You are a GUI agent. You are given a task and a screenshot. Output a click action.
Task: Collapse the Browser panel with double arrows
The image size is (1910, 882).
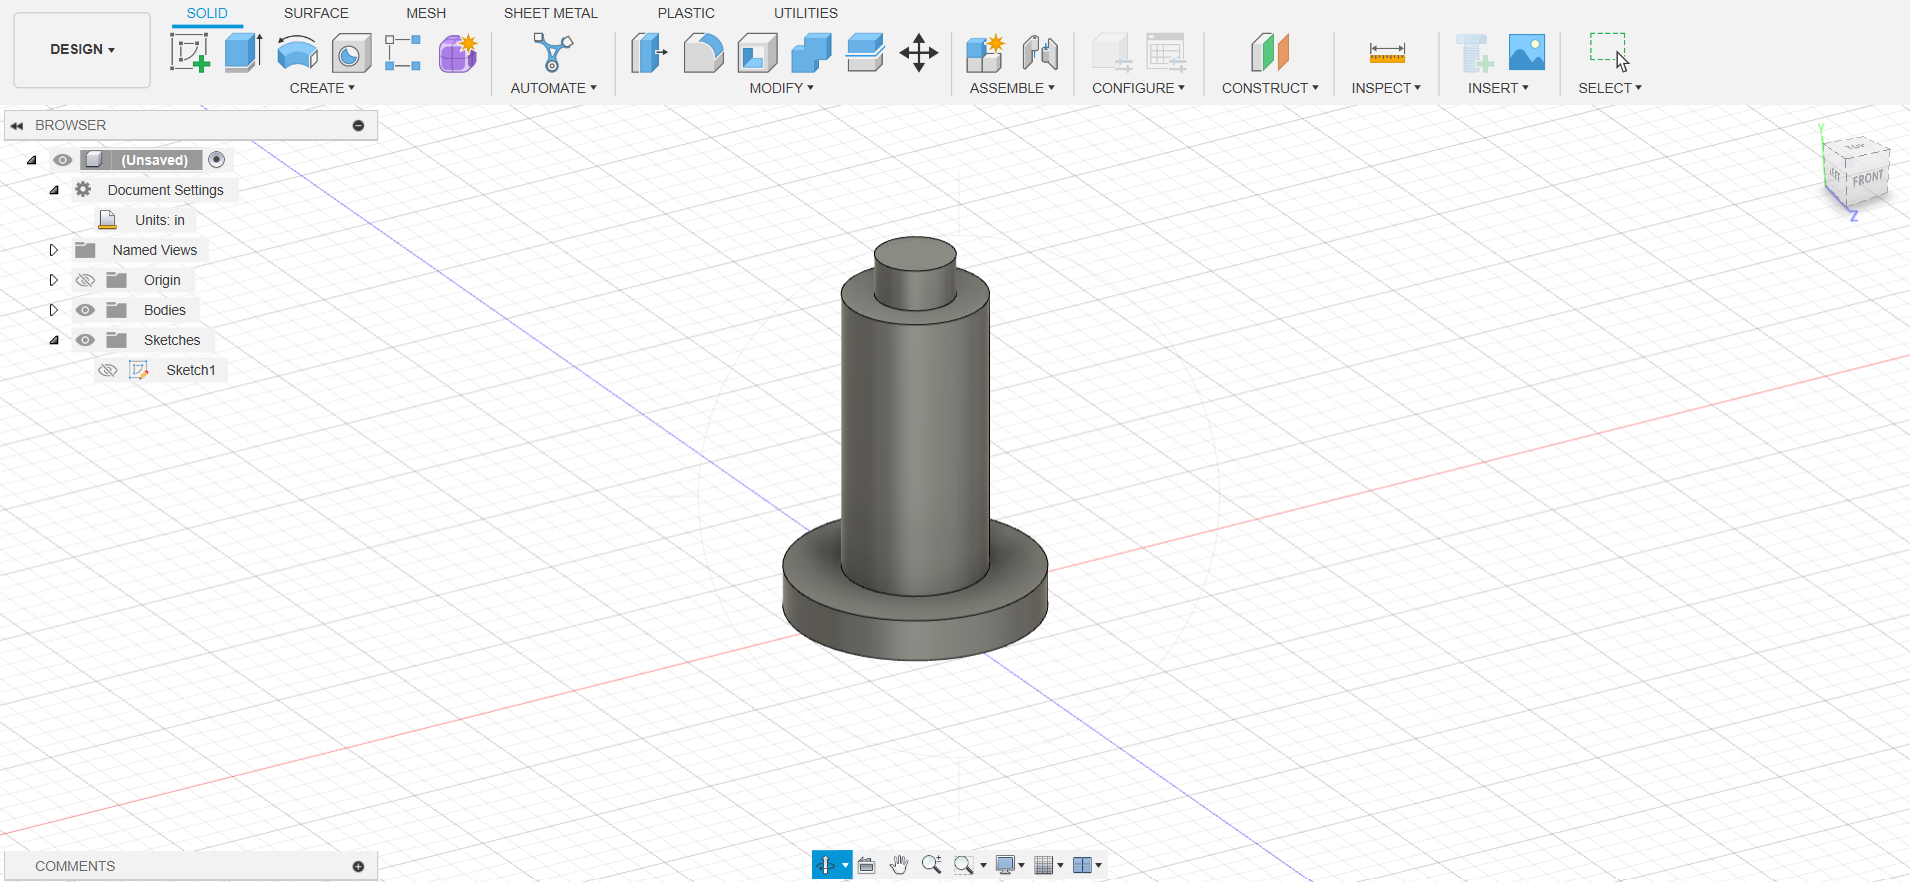point(17,126)
